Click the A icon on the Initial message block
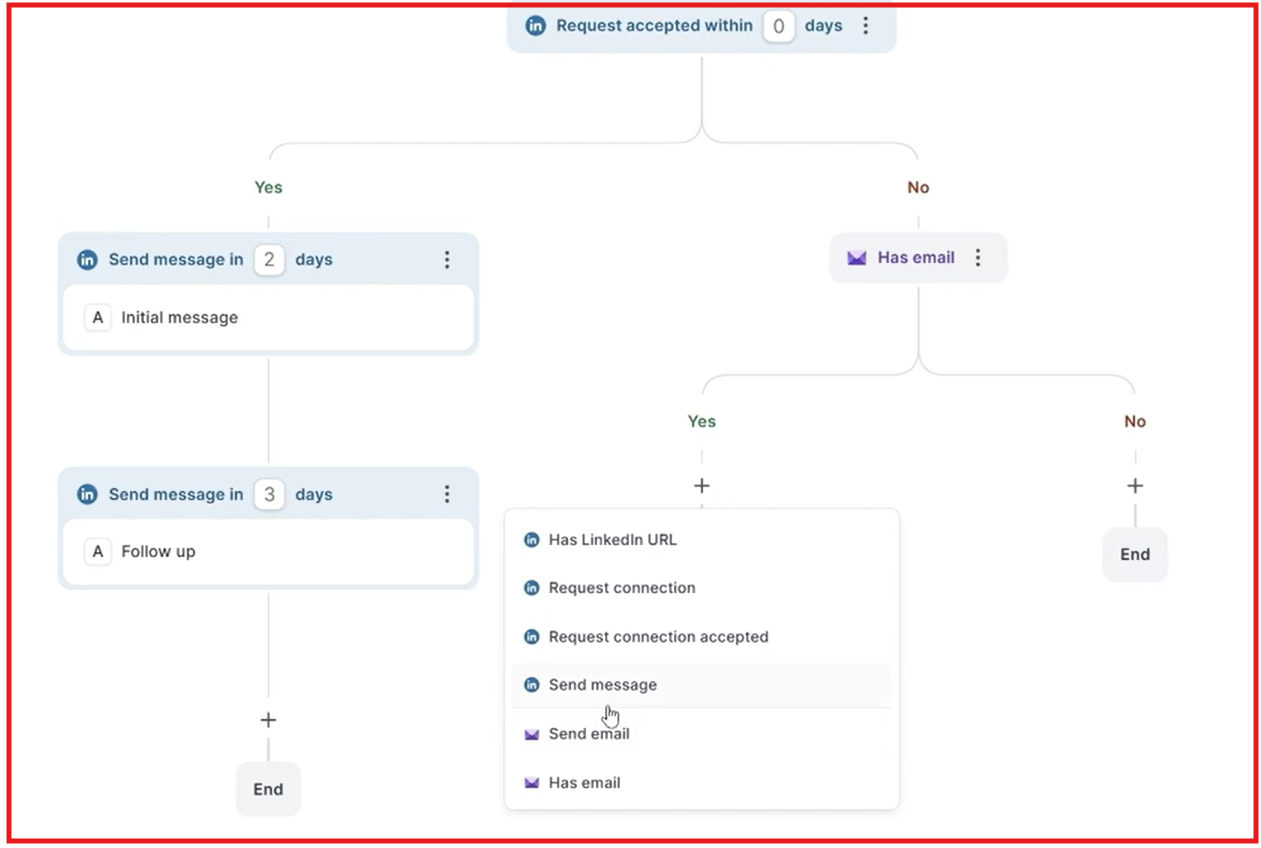 (x=97, y=317)
